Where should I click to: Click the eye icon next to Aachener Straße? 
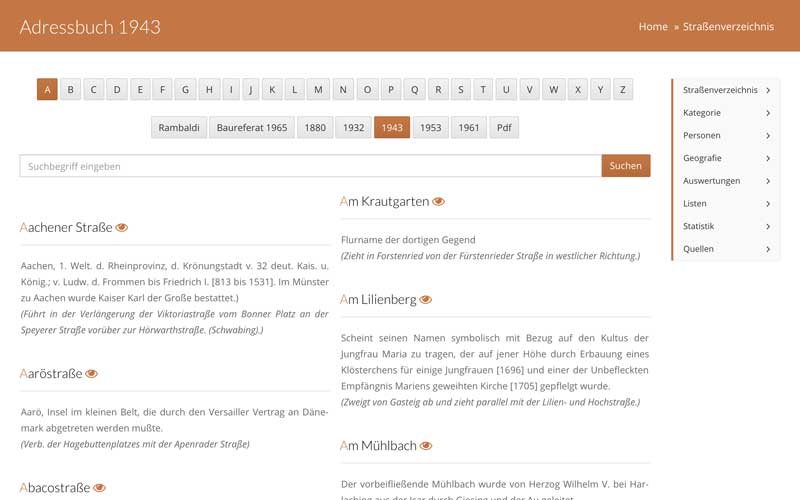point(122,228)
